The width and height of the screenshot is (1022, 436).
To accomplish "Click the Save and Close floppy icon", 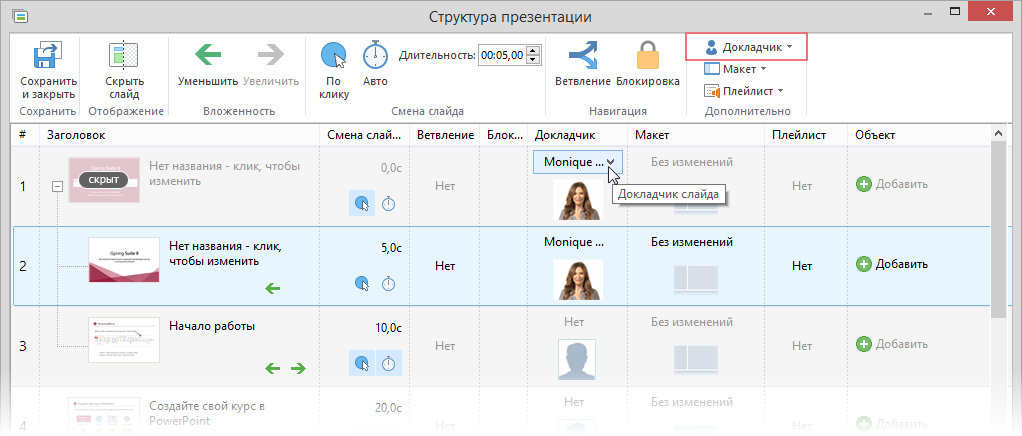I will coord(48,55).
